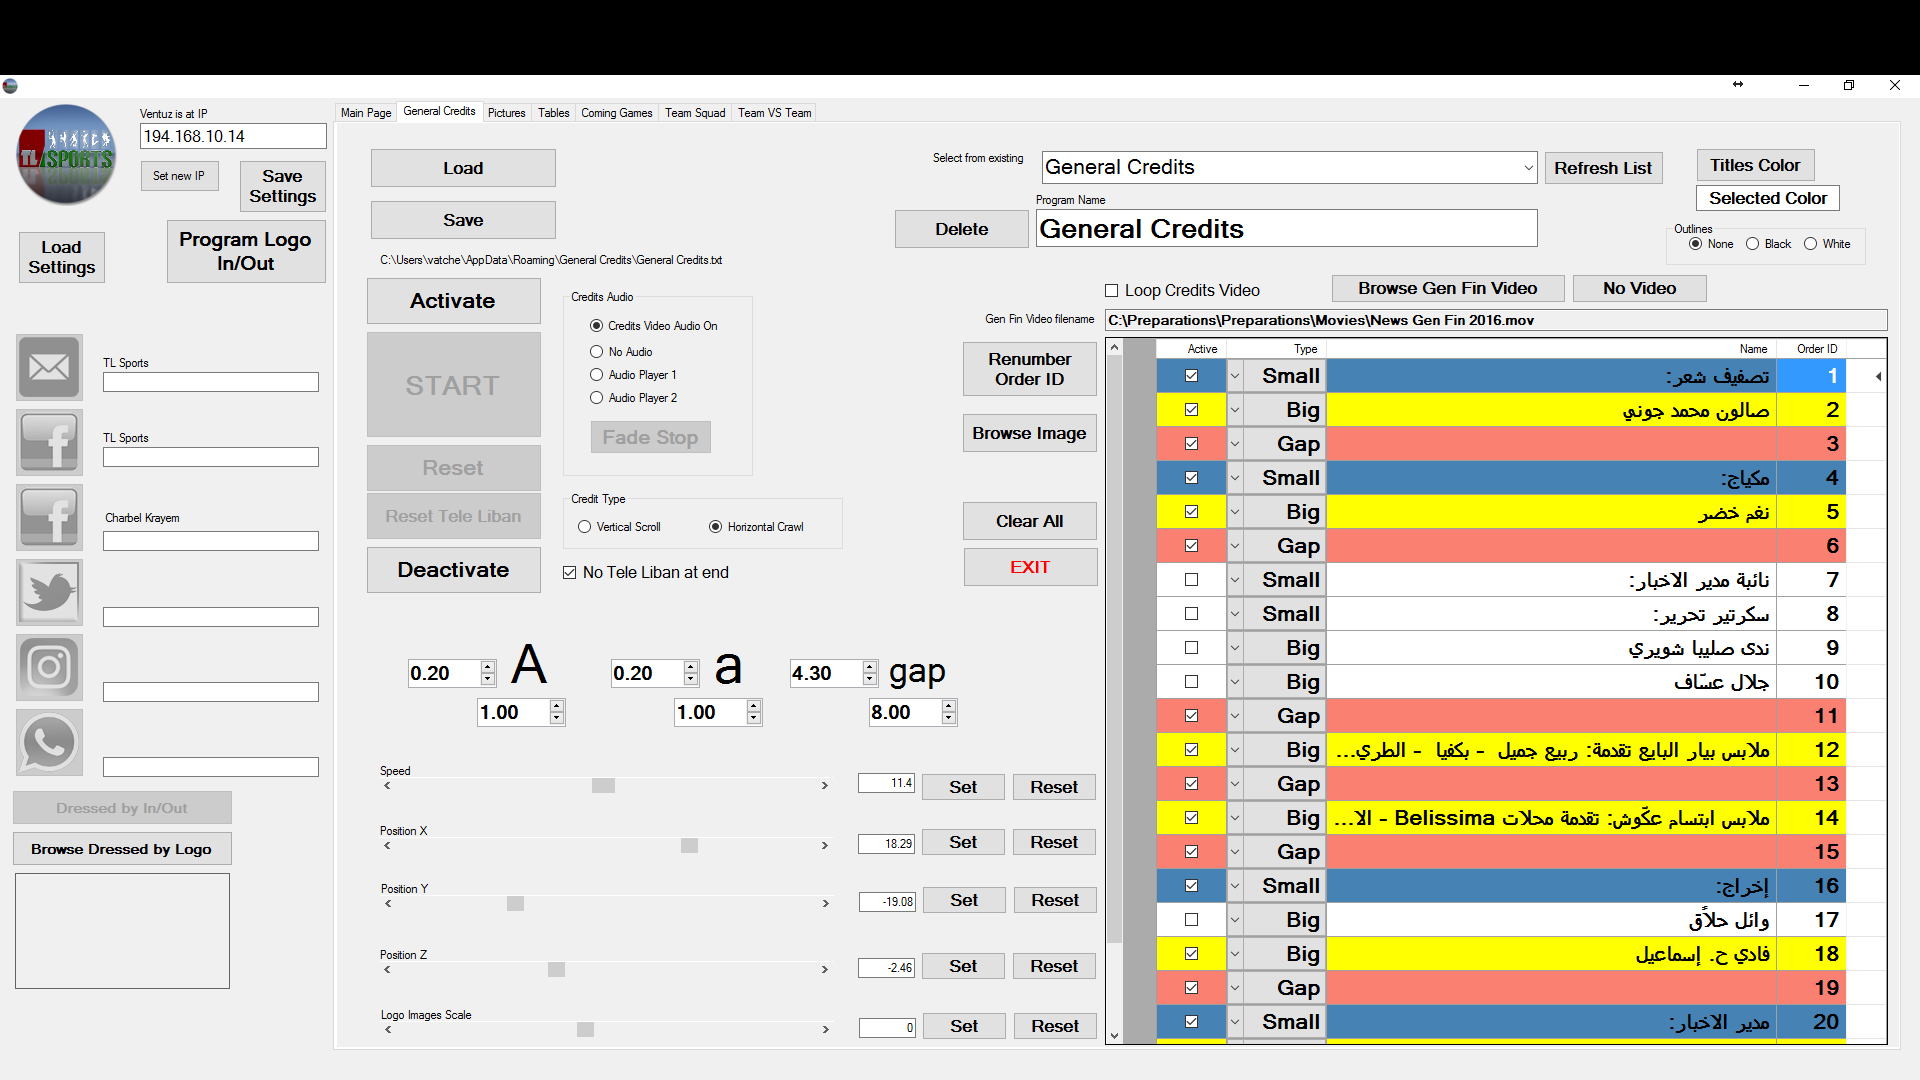Open the Team Squad tab
Image resolution: width=1920 pixels, height=1080 pixels.
(x=695, y=113)
